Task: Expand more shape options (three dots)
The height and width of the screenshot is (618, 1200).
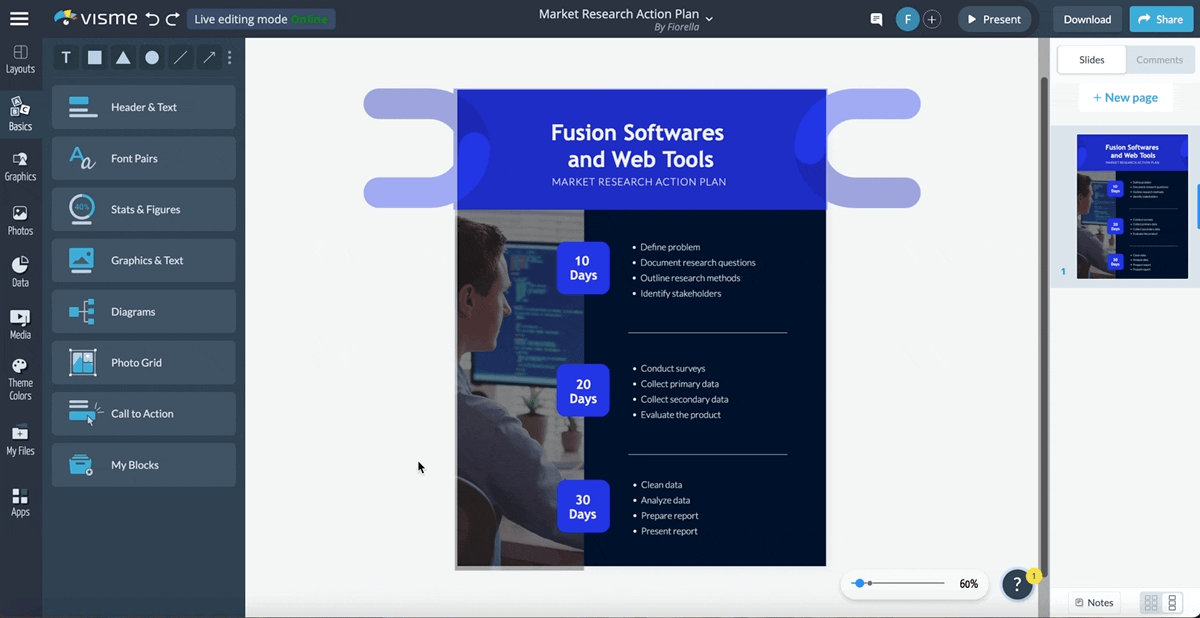Action: (x=230, y=58)
